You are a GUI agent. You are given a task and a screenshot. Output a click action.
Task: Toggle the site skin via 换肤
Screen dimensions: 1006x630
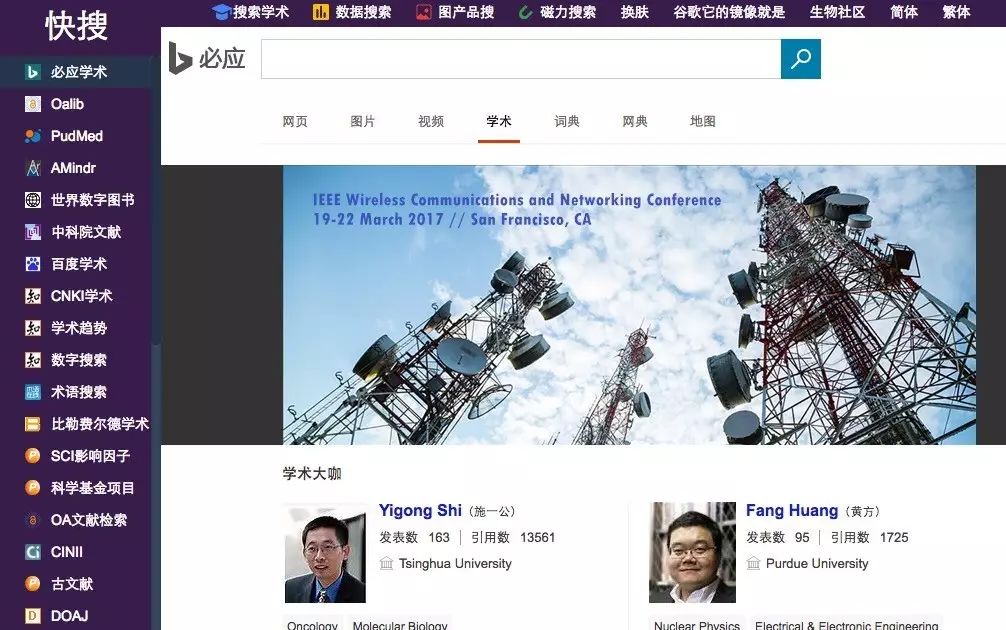[x=634, y=13]
